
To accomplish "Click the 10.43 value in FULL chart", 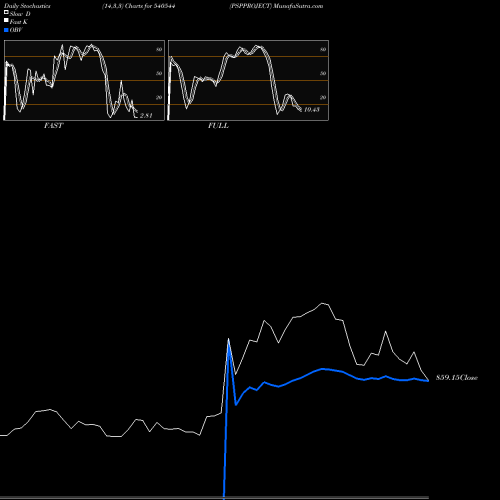I will point(312,110).
